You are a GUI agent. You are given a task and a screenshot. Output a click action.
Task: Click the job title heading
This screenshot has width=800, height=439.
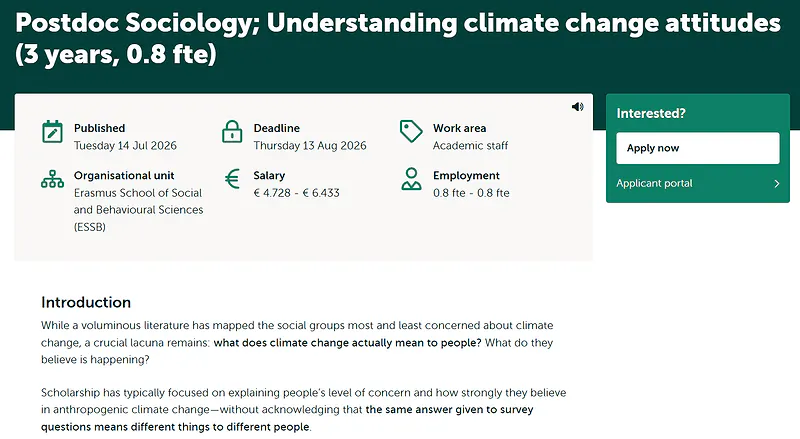click(398, 38)
